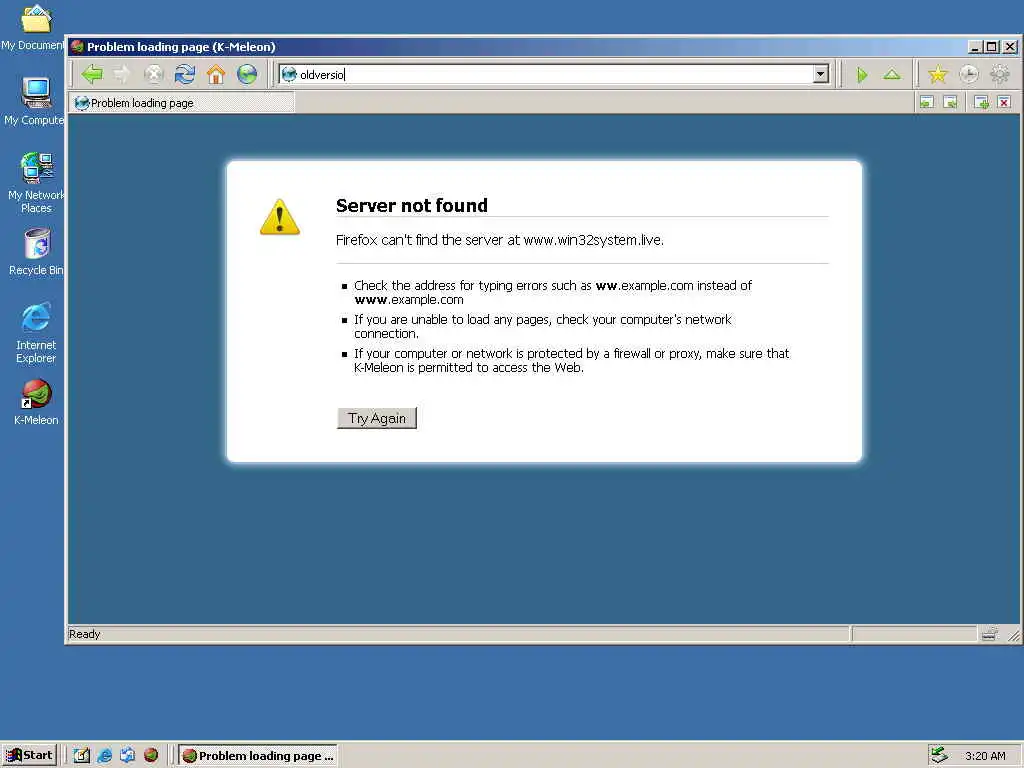1024x768 pixels.
Task: Expand the address bar dropdown arrow
Action: coord(821,74)
